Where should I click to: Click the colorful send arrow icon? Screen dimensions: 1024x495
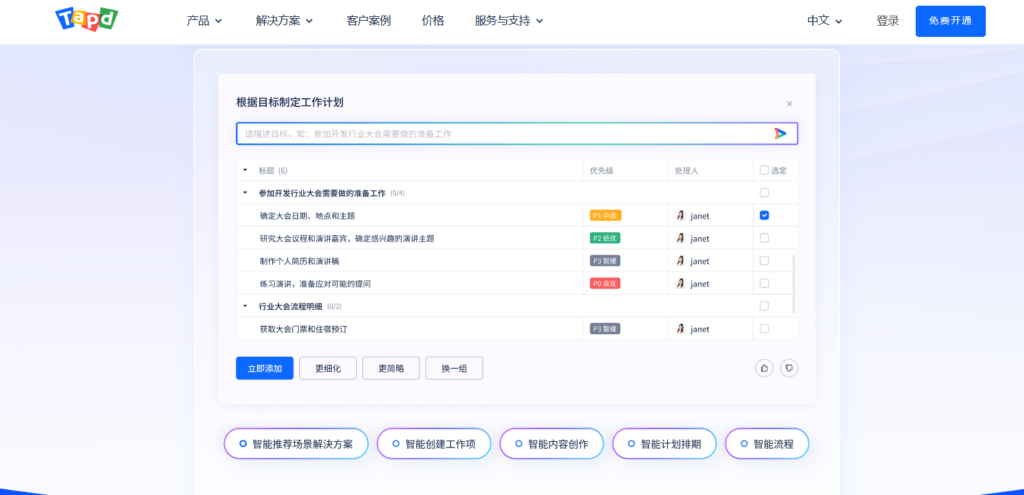point(780,133)
